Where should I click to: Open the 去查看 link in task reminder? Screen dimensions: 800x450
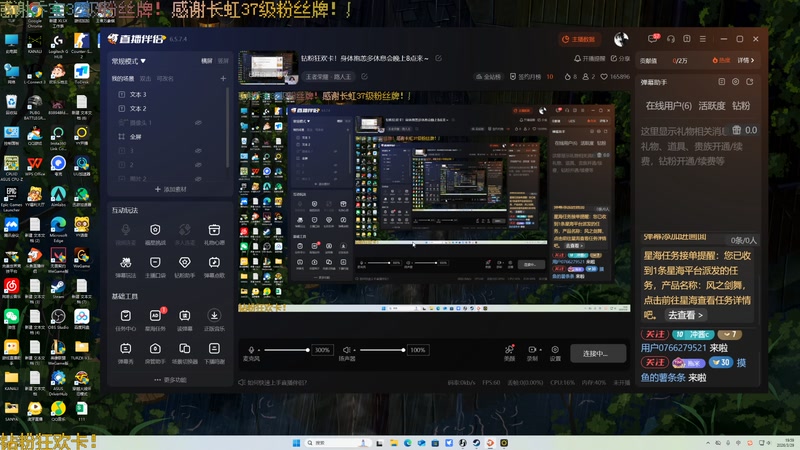[685, 315]
